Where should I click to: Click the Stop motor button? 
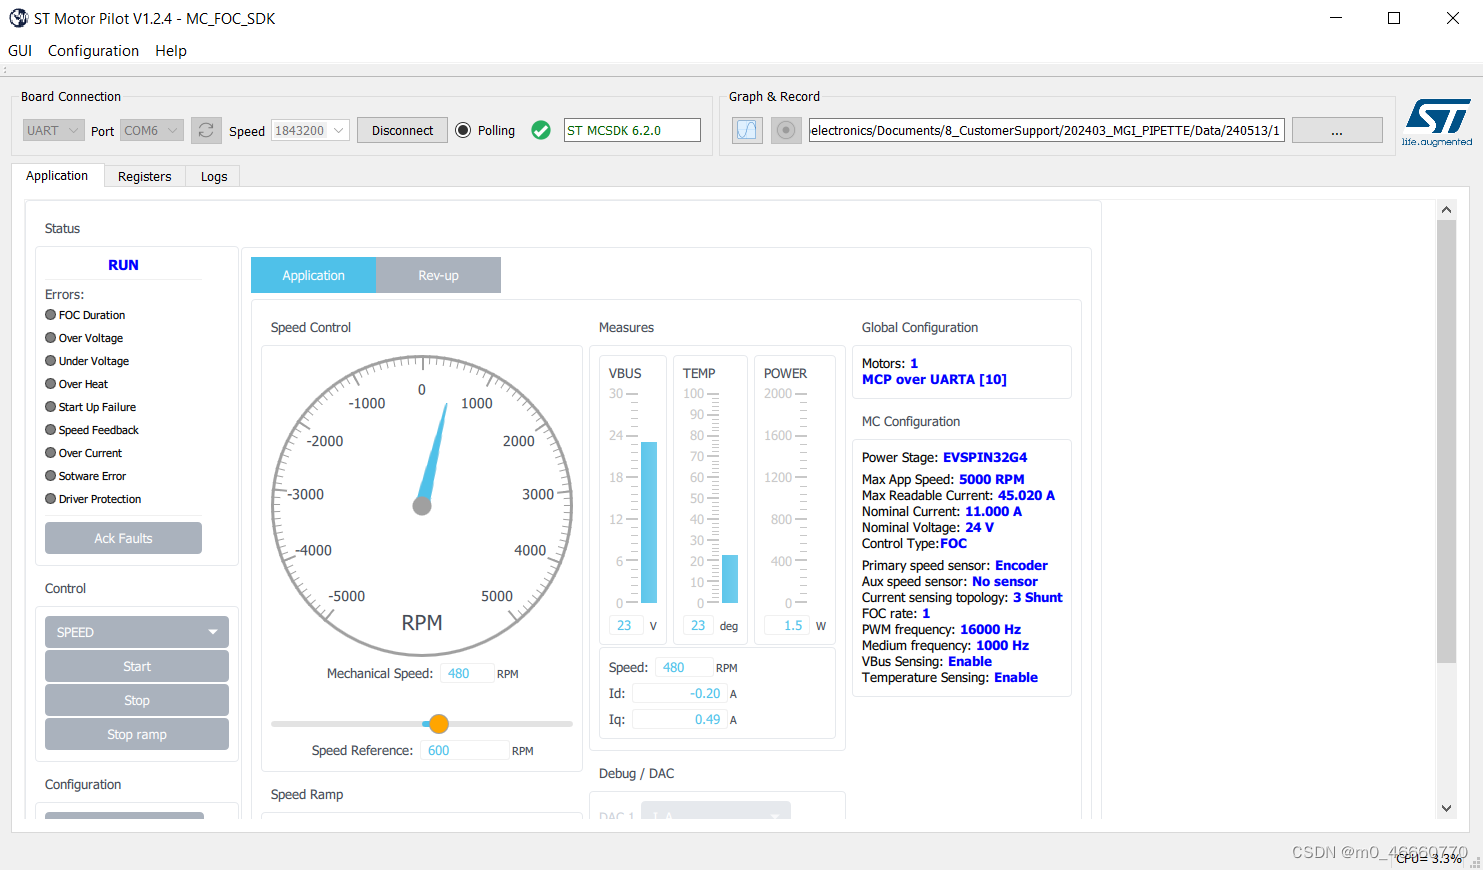[137, 700]
